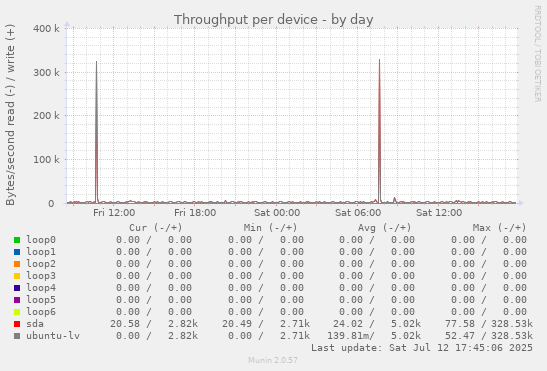Image resolution: width=547 pixels, height=371 pixels.
Task: Click the 'Munin 2.0.57' version text
Action: [x=273, y=360]
